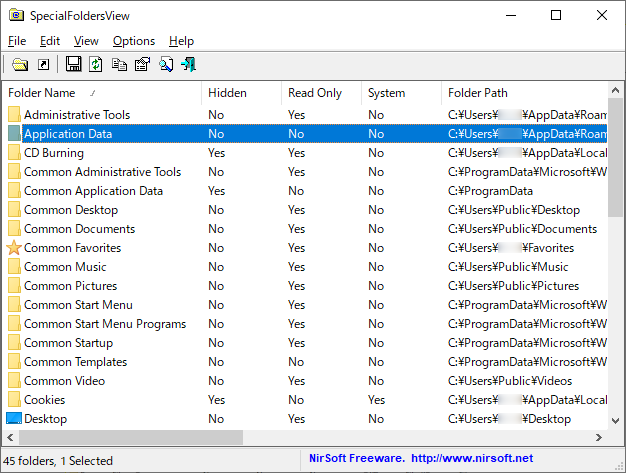Open Properties via the toolbar icon
This screenshot has width=626, height=473.
[142, 65]
